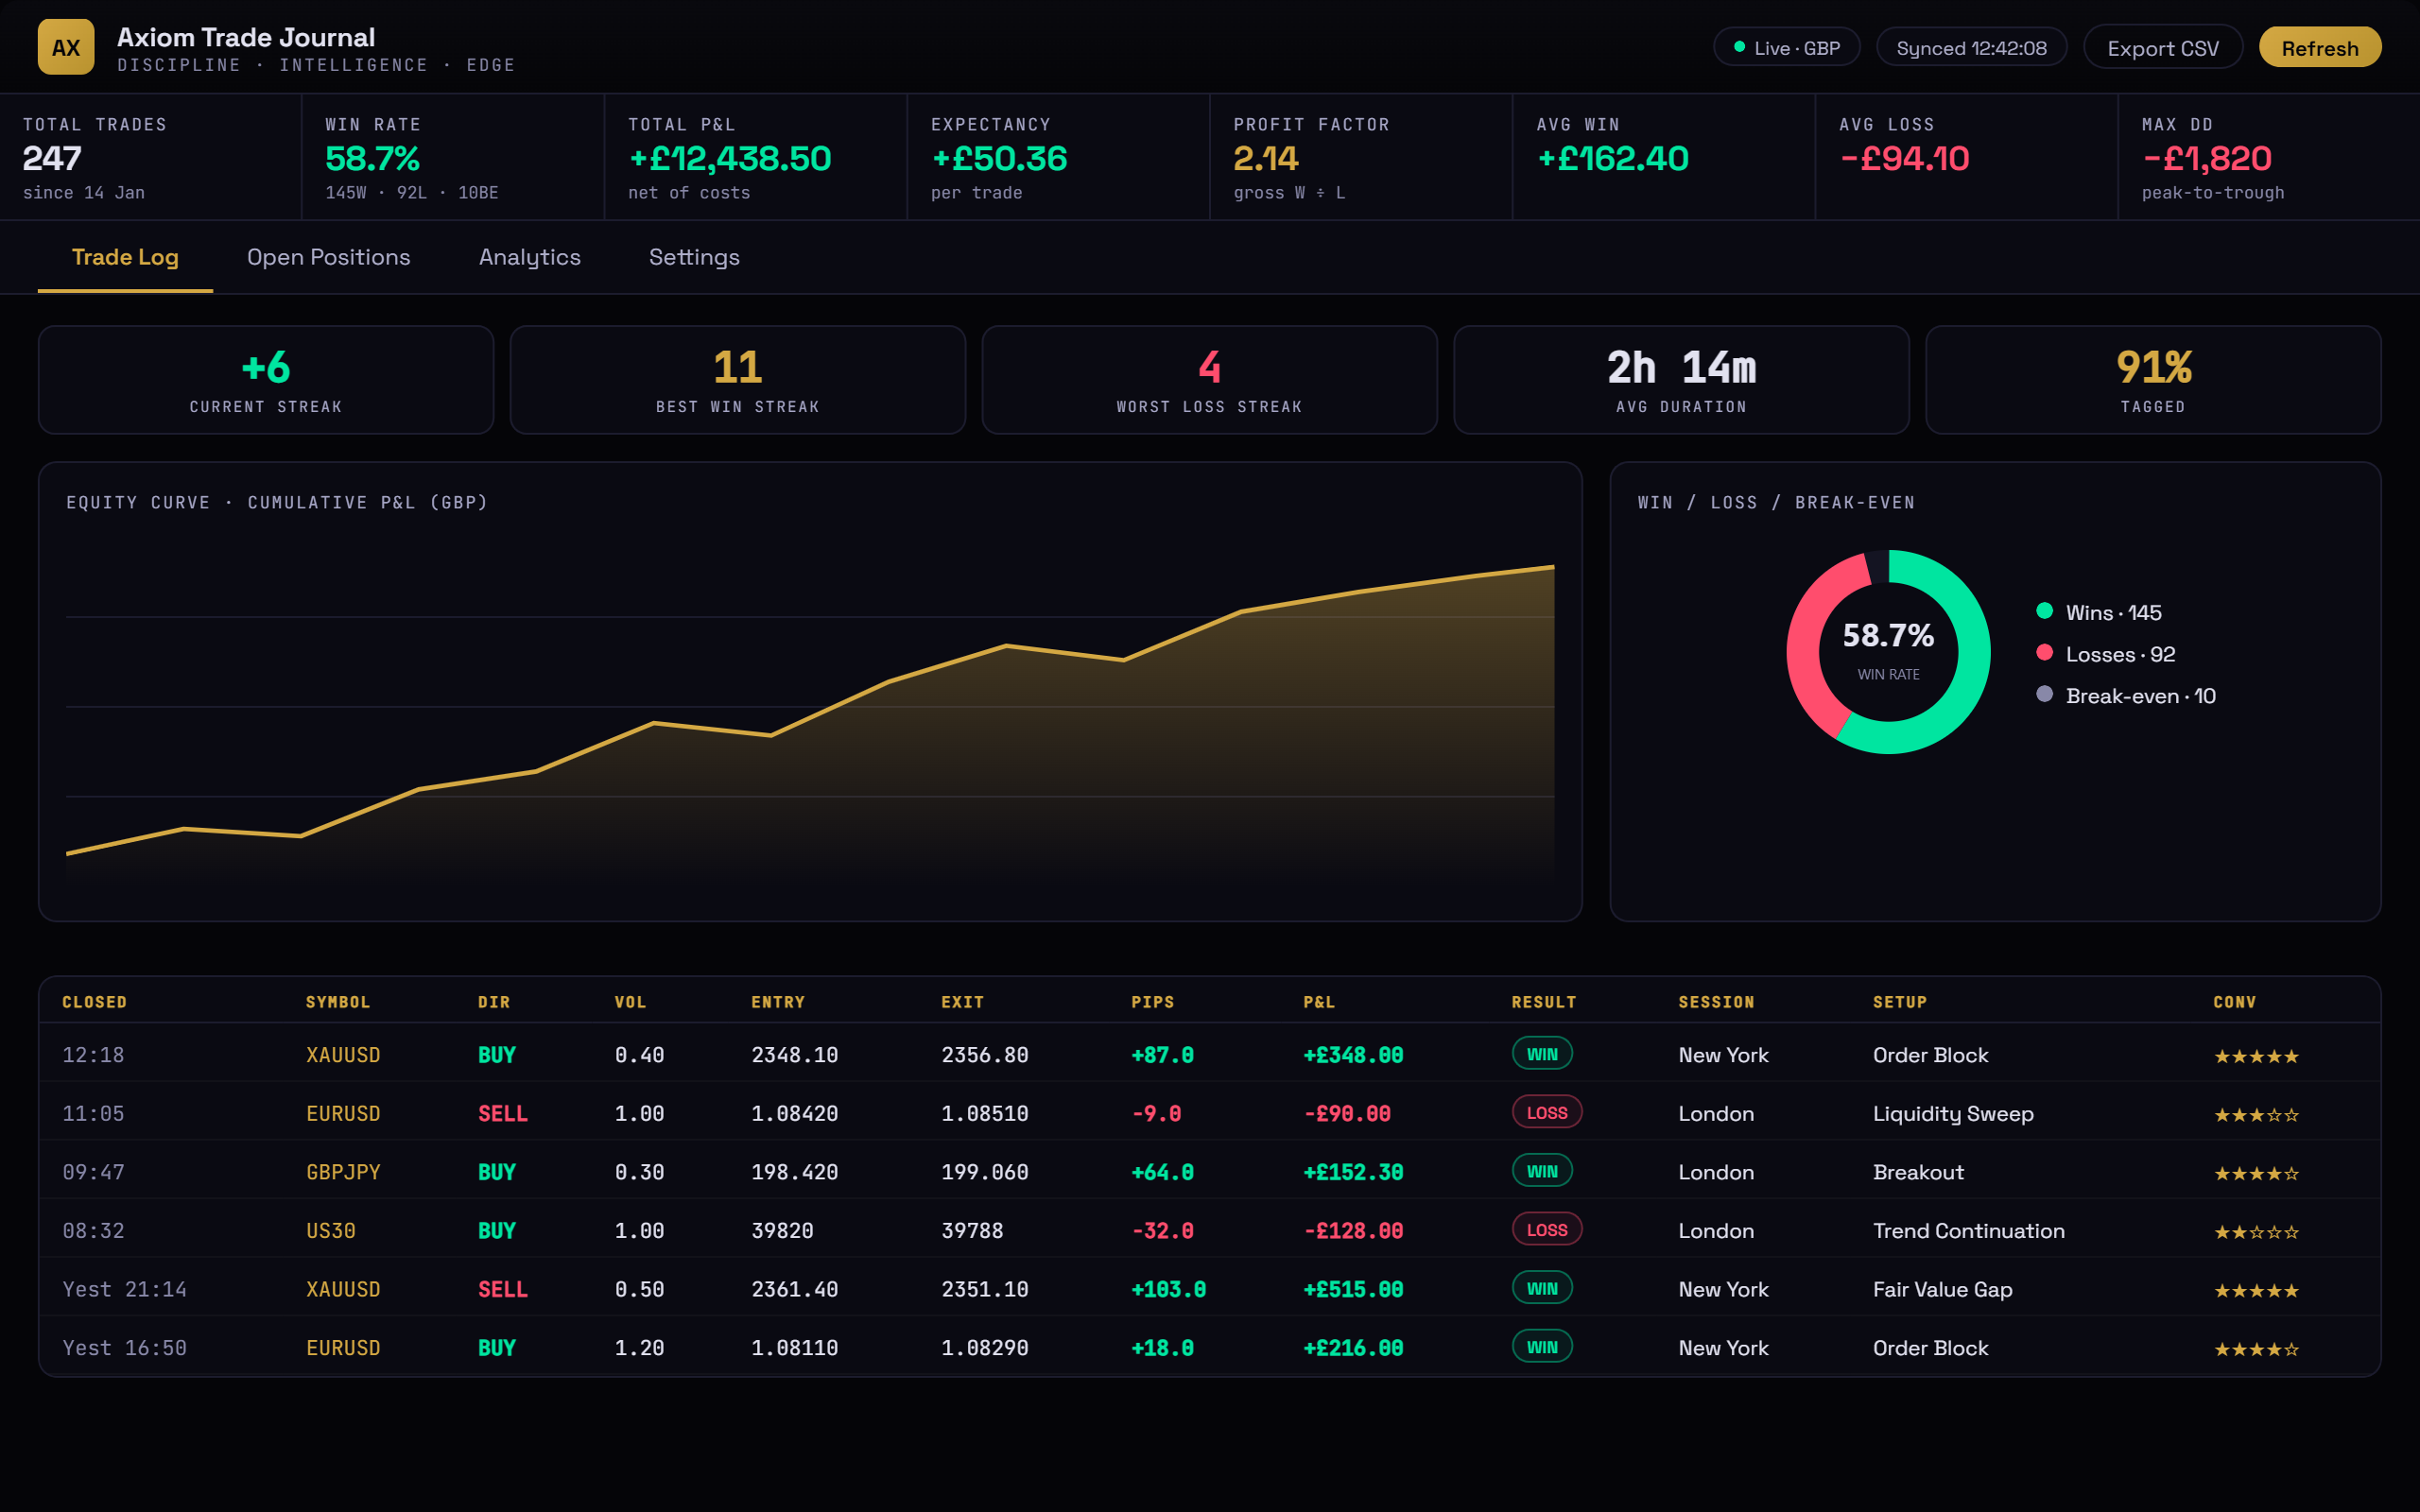Sort by the DIR column header

point(494,1002)
